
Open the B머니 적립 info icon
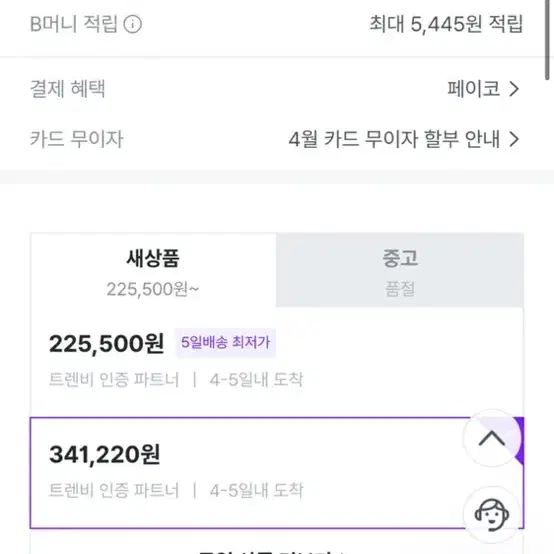pyautogui.click(x=132, y=24)
